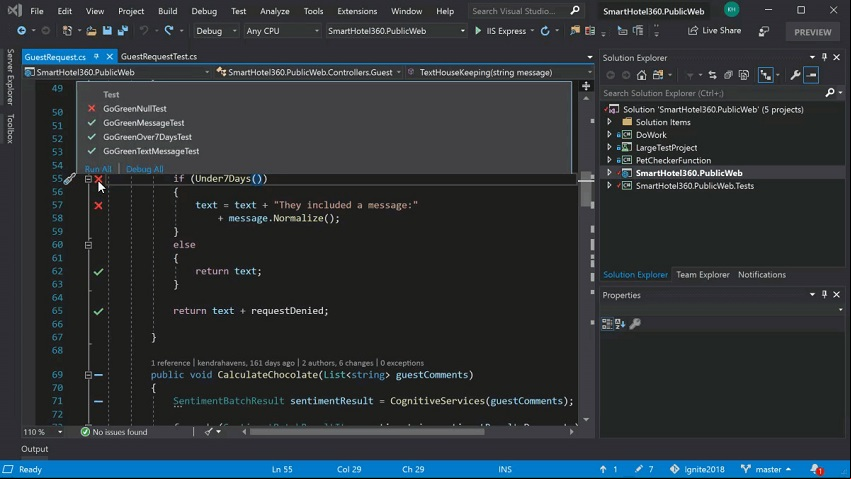851x479 pixels.
Task: Pin the GuestRequest.cs tab
Action: tap(96, 56)
